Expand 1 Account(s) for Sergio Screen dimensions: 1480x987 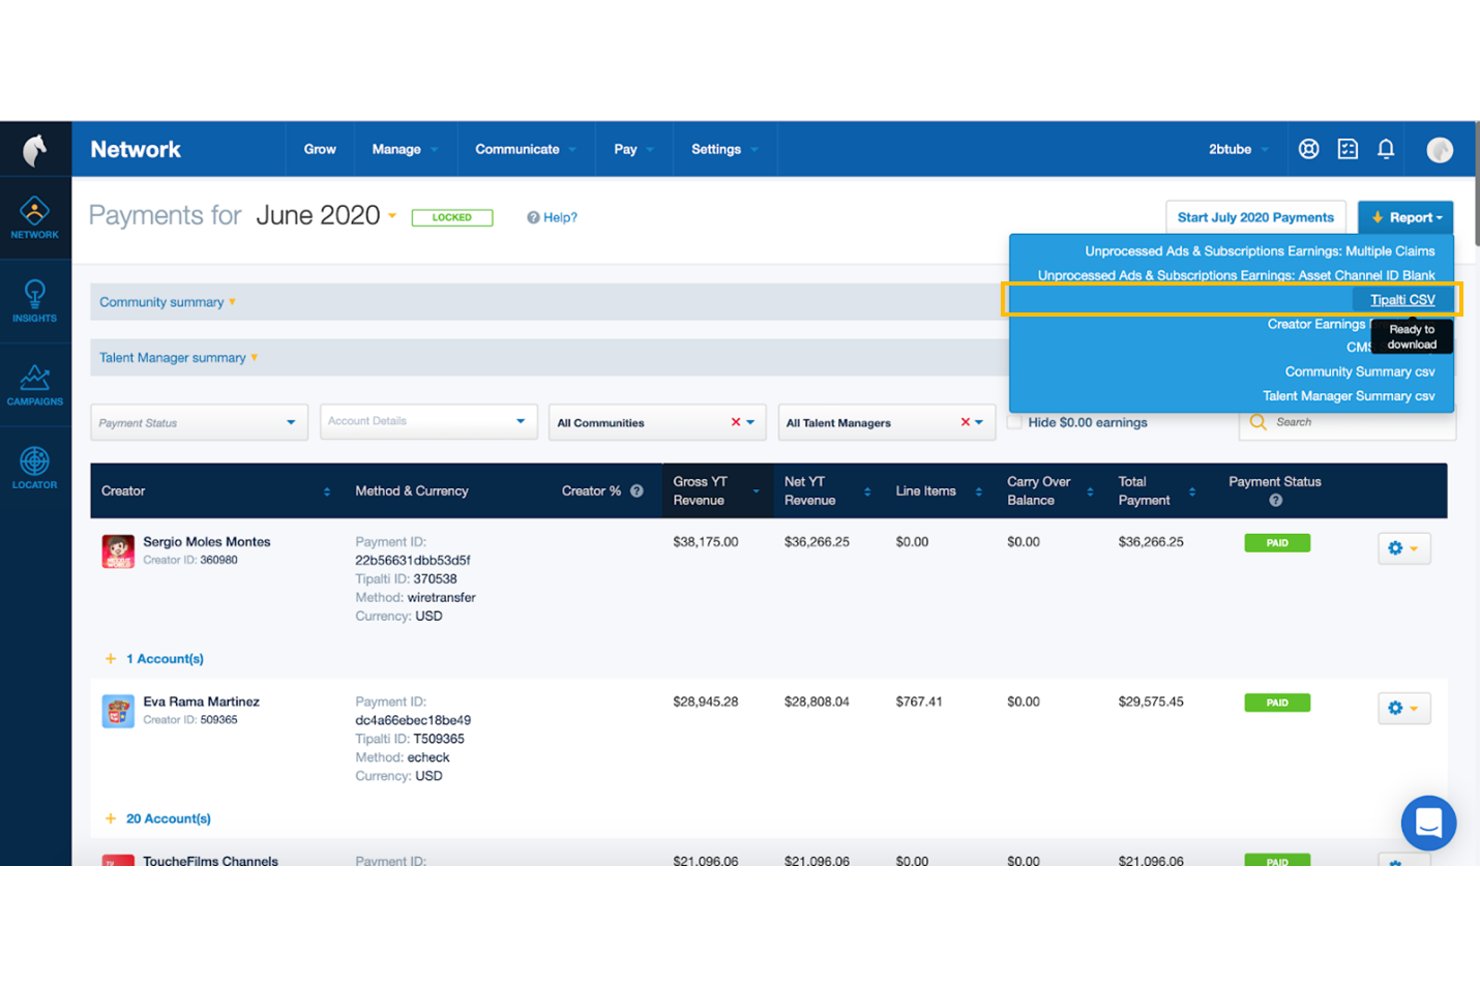click(154, 659)
